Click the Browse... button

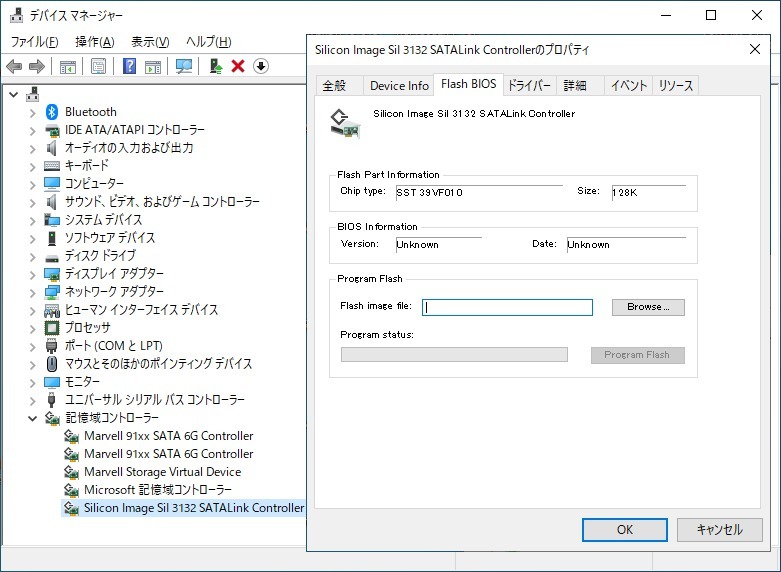click(x=648, y=307)
